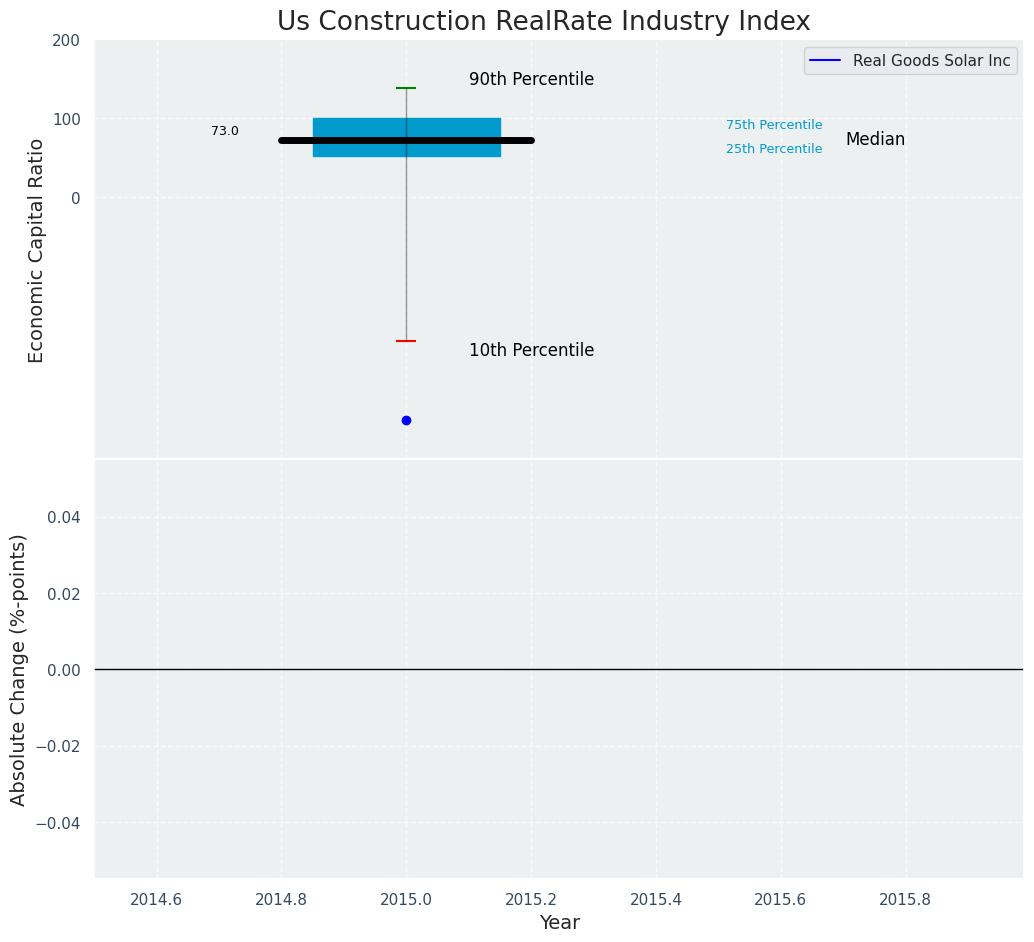Click the Year x-axis label
Screen dimensions: 1034x942
[559, 922]
